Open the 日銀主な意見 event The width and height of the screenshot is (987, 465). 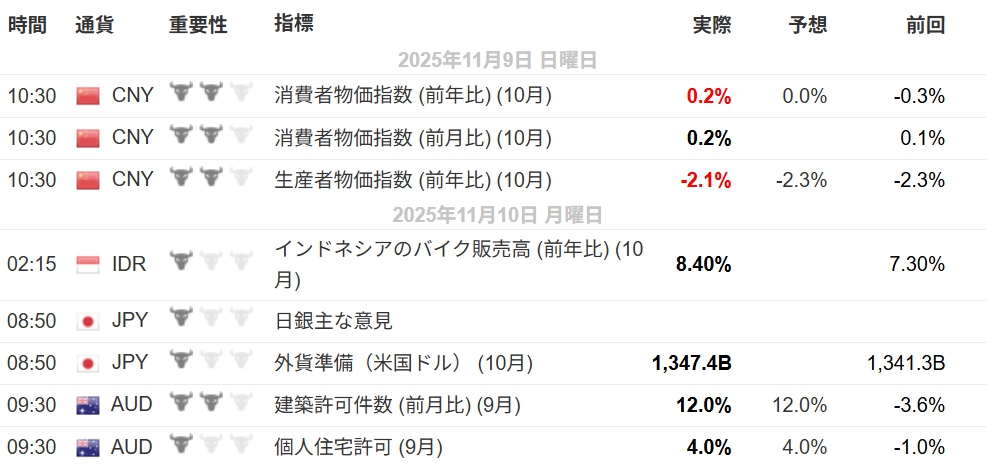(x=333, y=321)
